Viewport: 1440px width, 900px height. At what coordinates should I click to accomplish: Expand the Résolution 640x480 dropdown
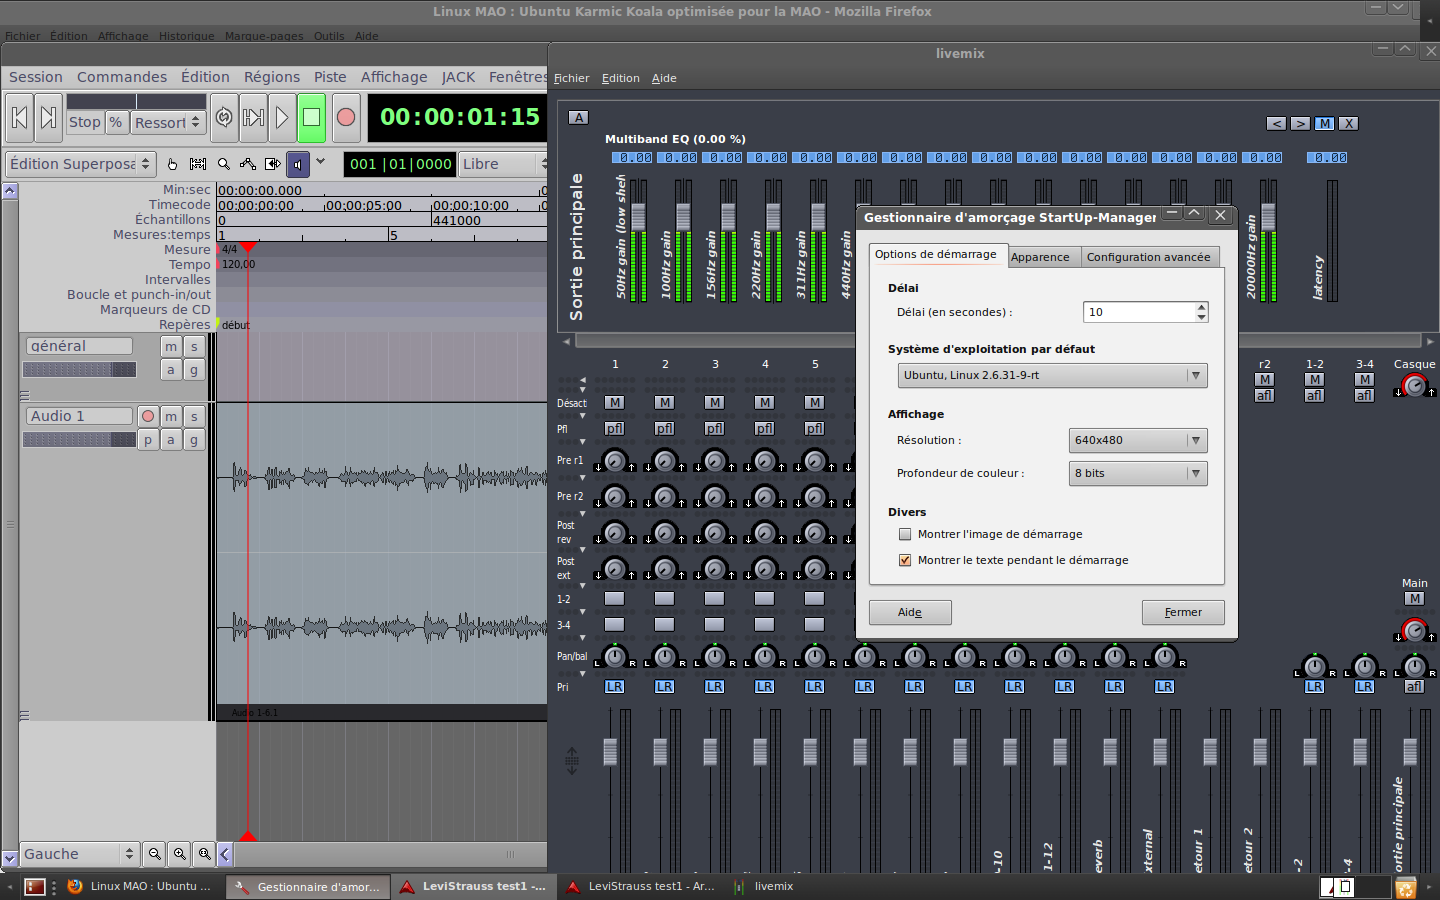[x=1137, y=440]
